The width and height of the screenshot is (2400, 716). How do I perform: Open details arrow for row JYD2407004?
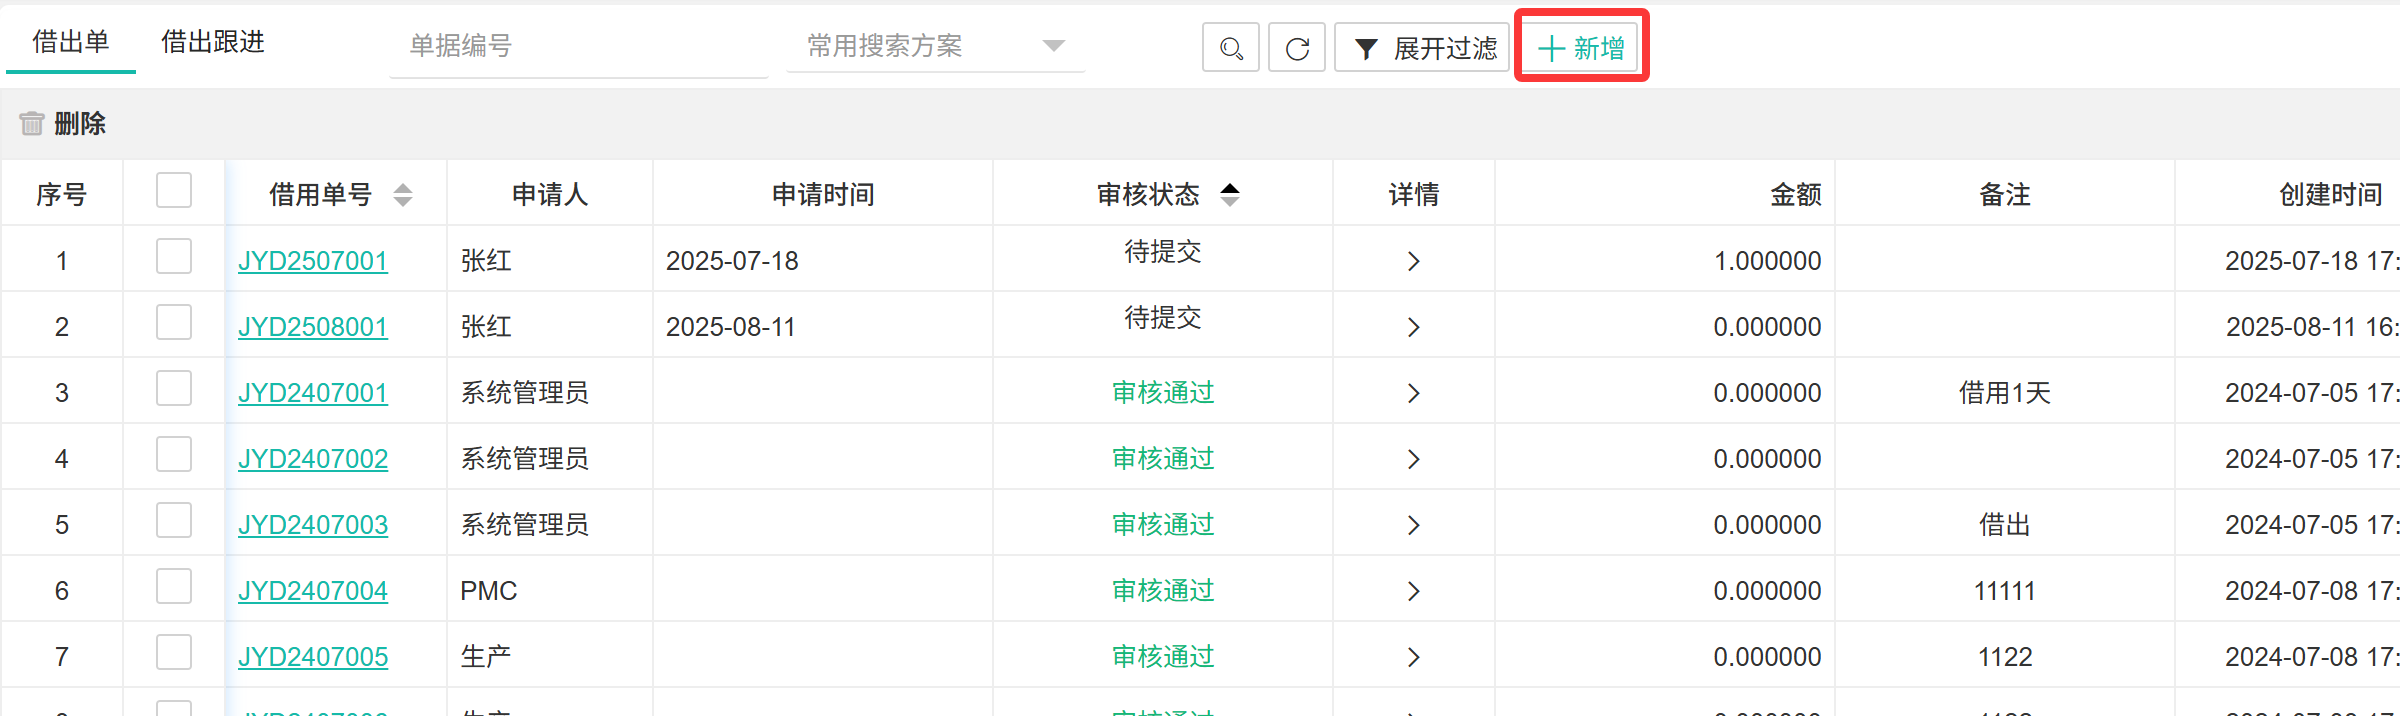coord(1413,591)
